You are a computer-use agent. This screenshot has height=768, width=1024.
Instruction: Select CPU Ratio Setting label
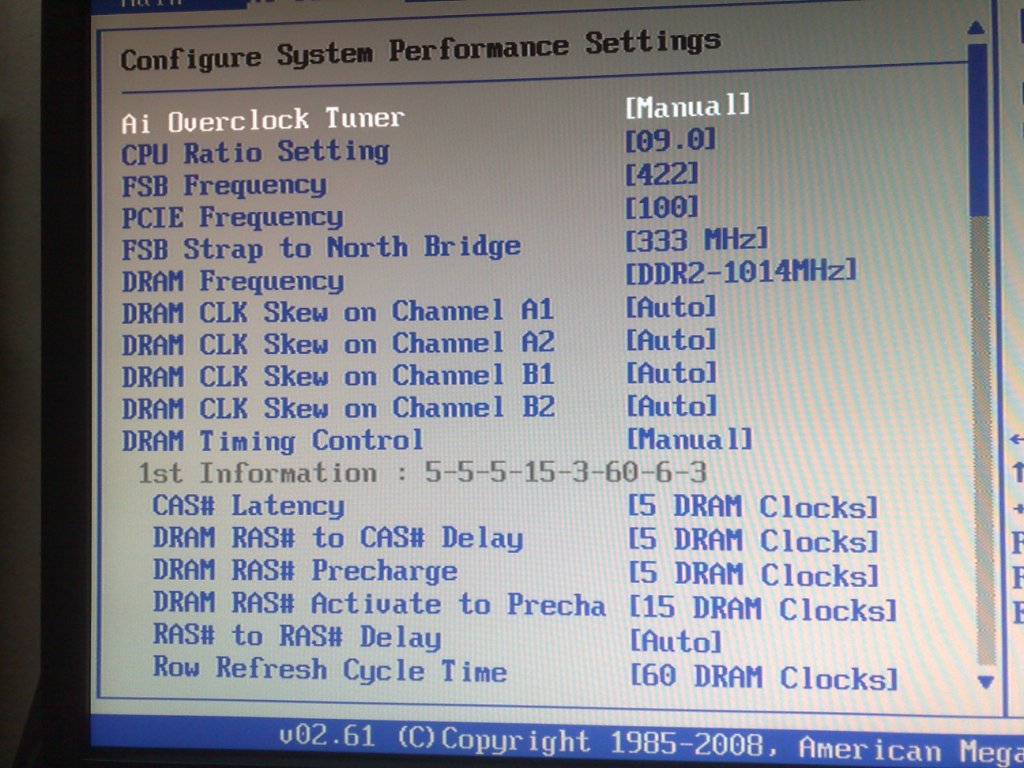tap(255, 153)
